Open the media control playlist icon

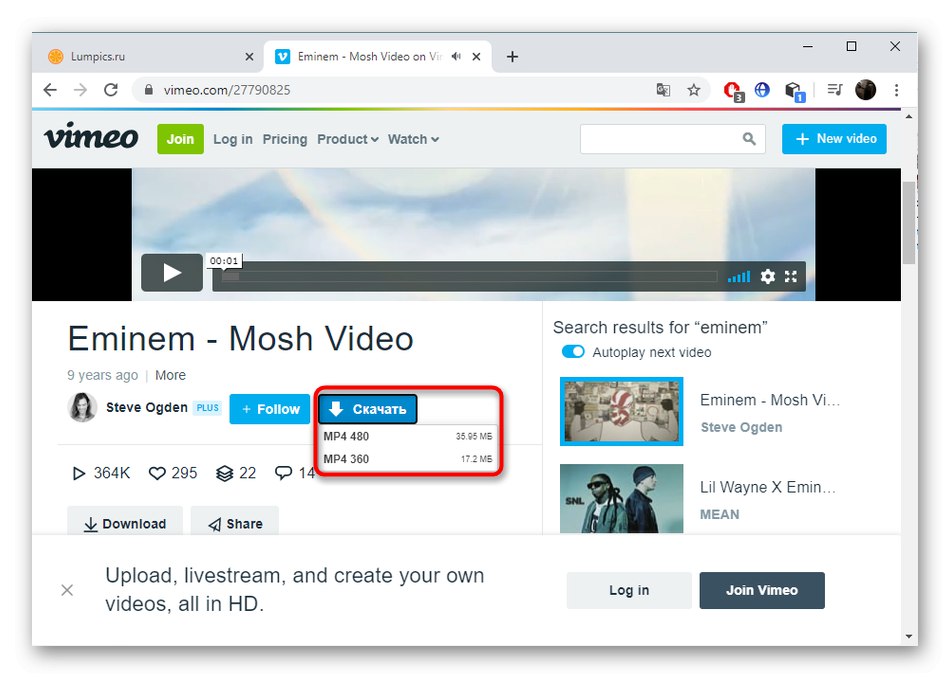click(x=835, y=90)
